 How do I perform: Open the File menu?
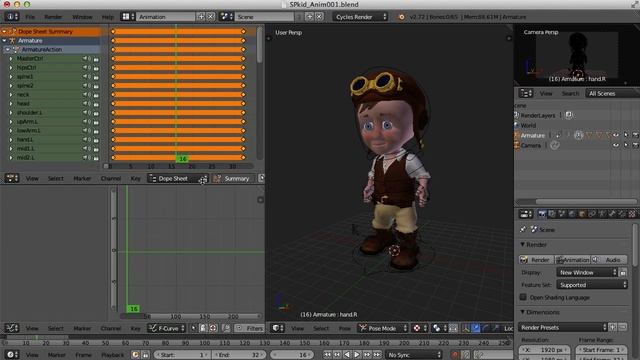30,17
